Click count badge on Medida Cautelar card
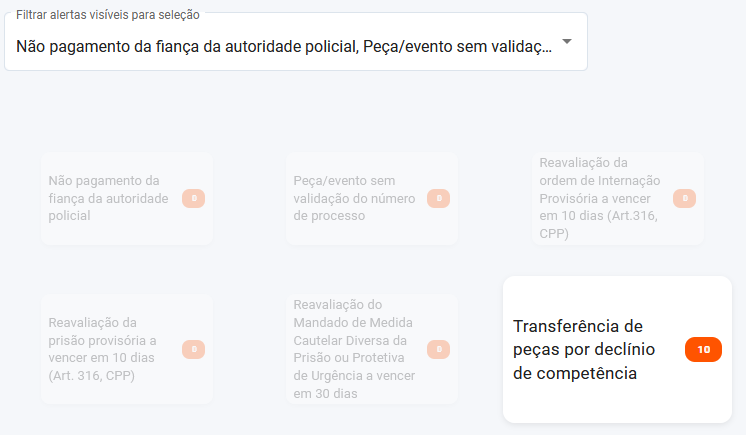The height and width of the screenshot is (435, 746). [x=438, y=349]
